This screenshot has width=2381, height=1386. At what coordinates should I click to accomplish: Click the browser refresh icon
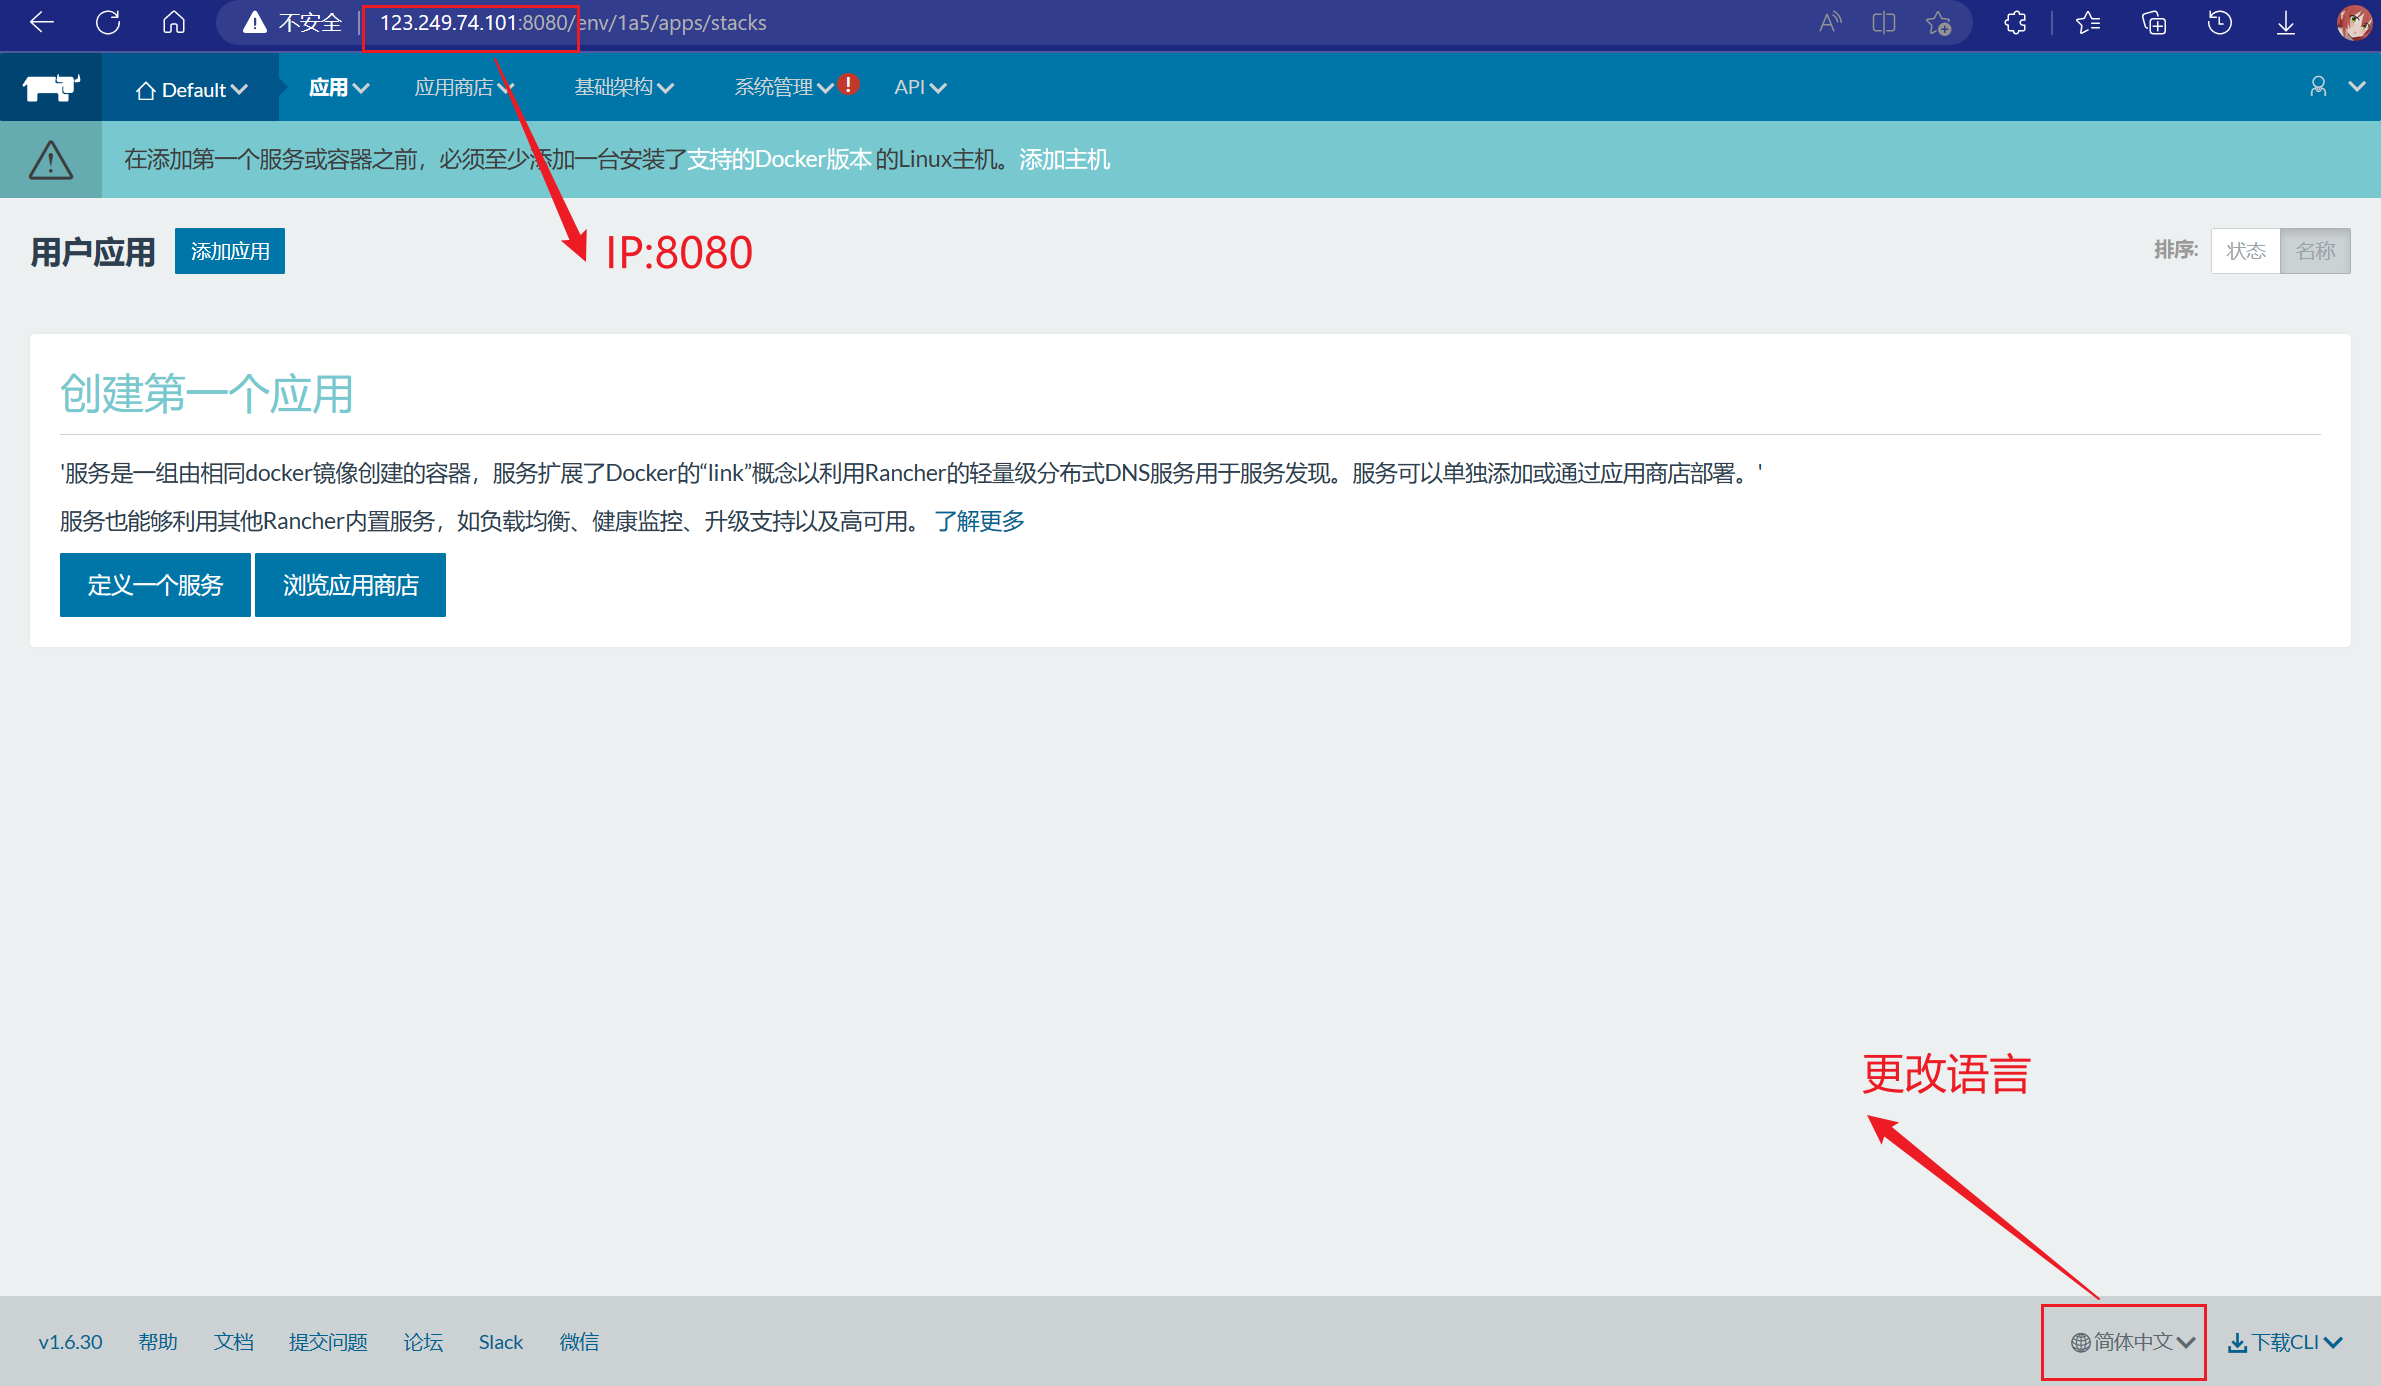108,22
